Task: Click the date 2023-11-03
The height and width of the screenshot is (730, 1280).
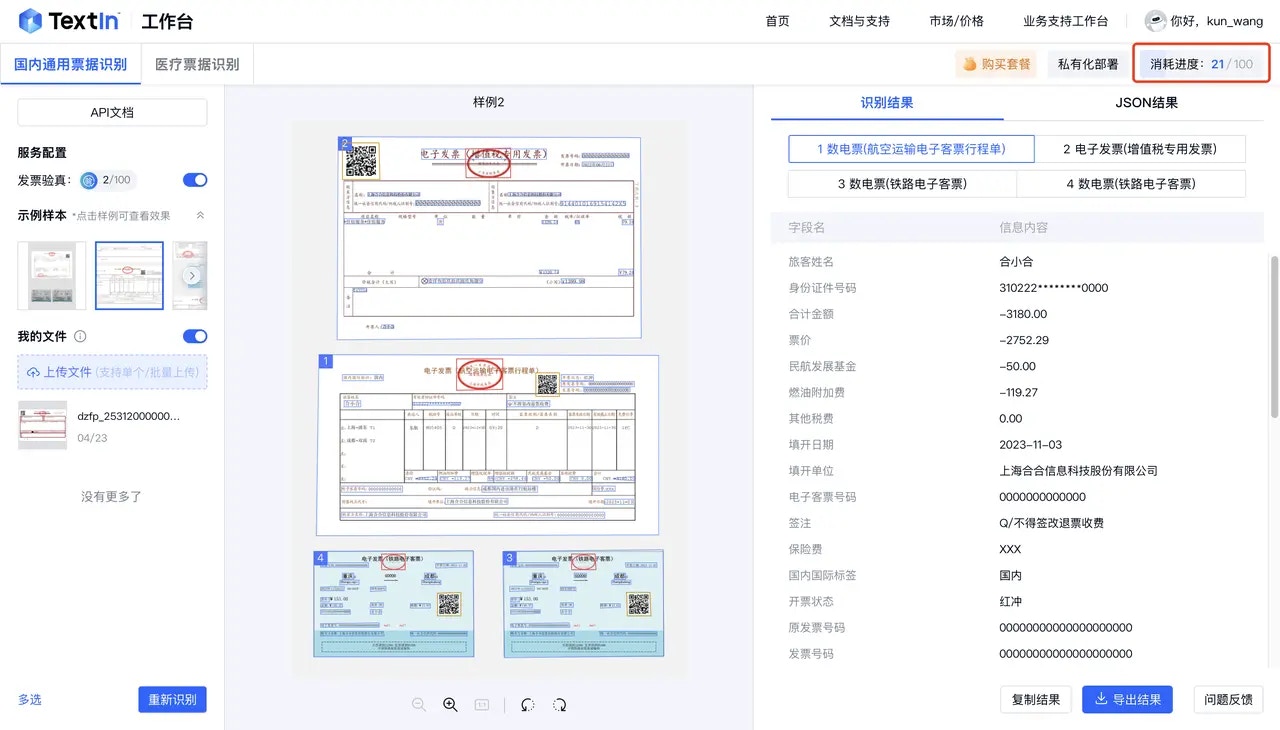Action: [x=1030, y=445]
